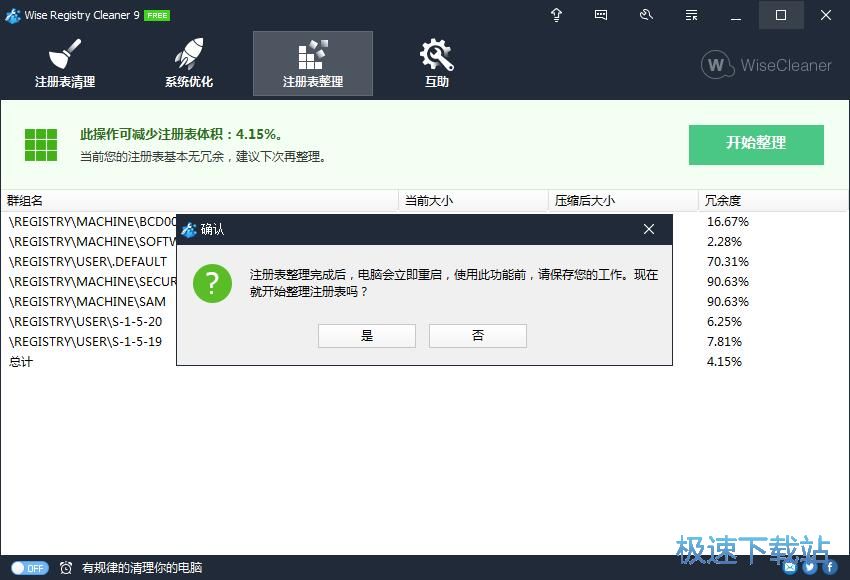The image size is (850, 580).
Task: Select row \REGISTRY\USER\S-1-5-20
Action: tap(86, 322)
